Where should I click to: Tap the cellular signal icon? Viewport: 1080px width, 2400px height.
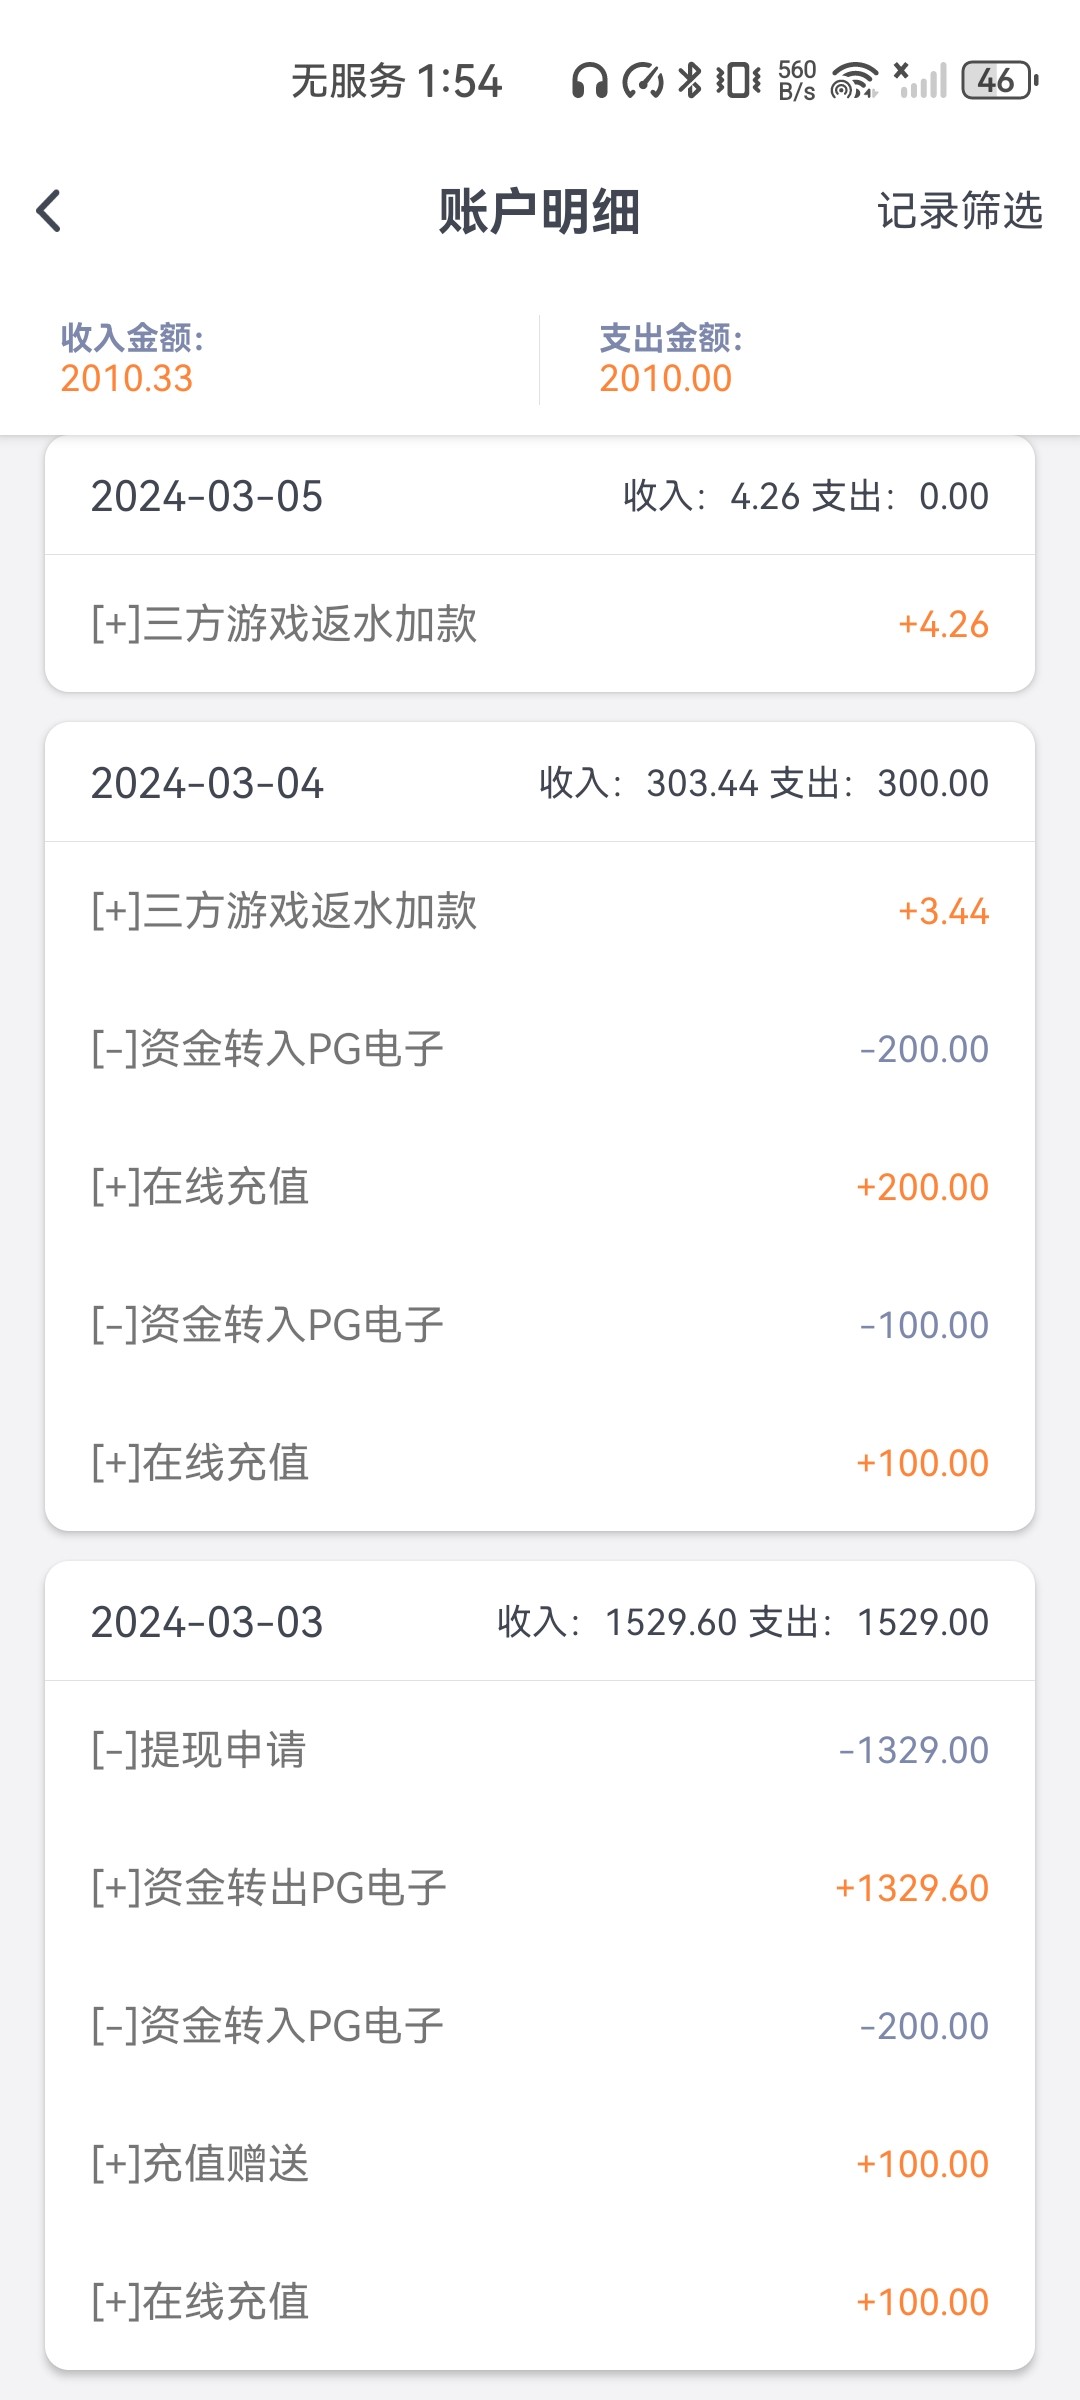tap(921, 81)
